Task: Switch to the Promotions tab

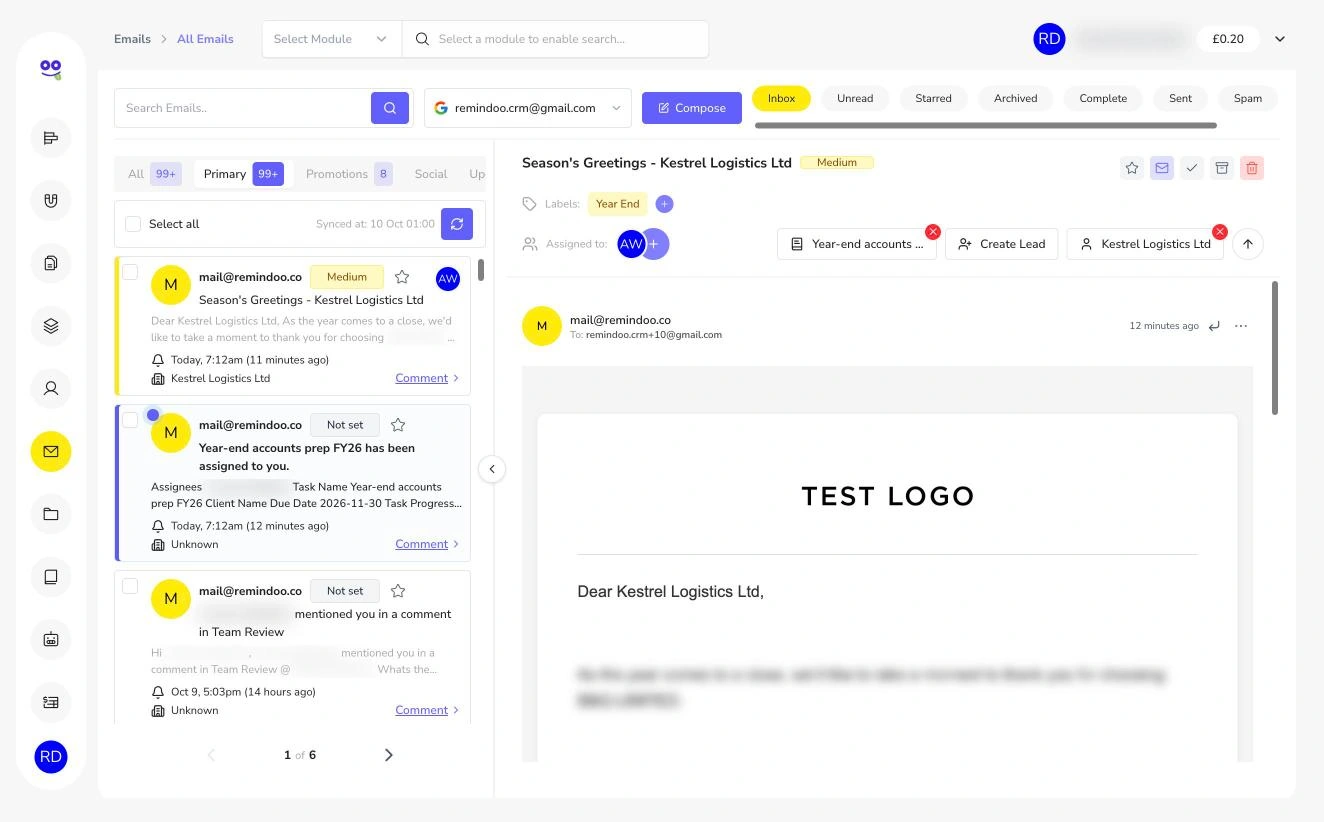Action: pos(348,174)
